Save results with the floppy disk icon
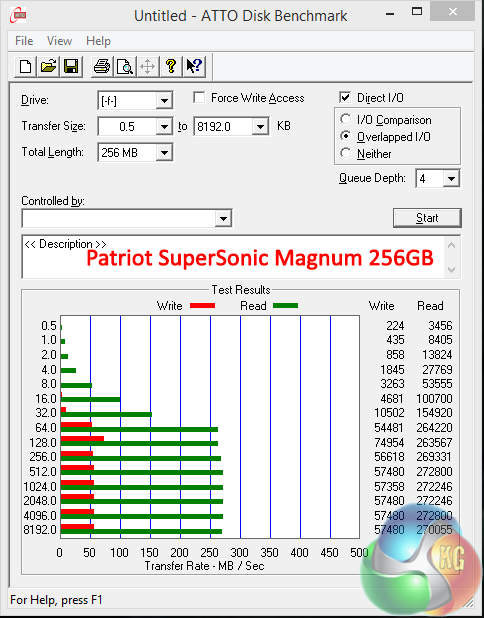This screenshot has height=618, width=484. click(71, 66)
